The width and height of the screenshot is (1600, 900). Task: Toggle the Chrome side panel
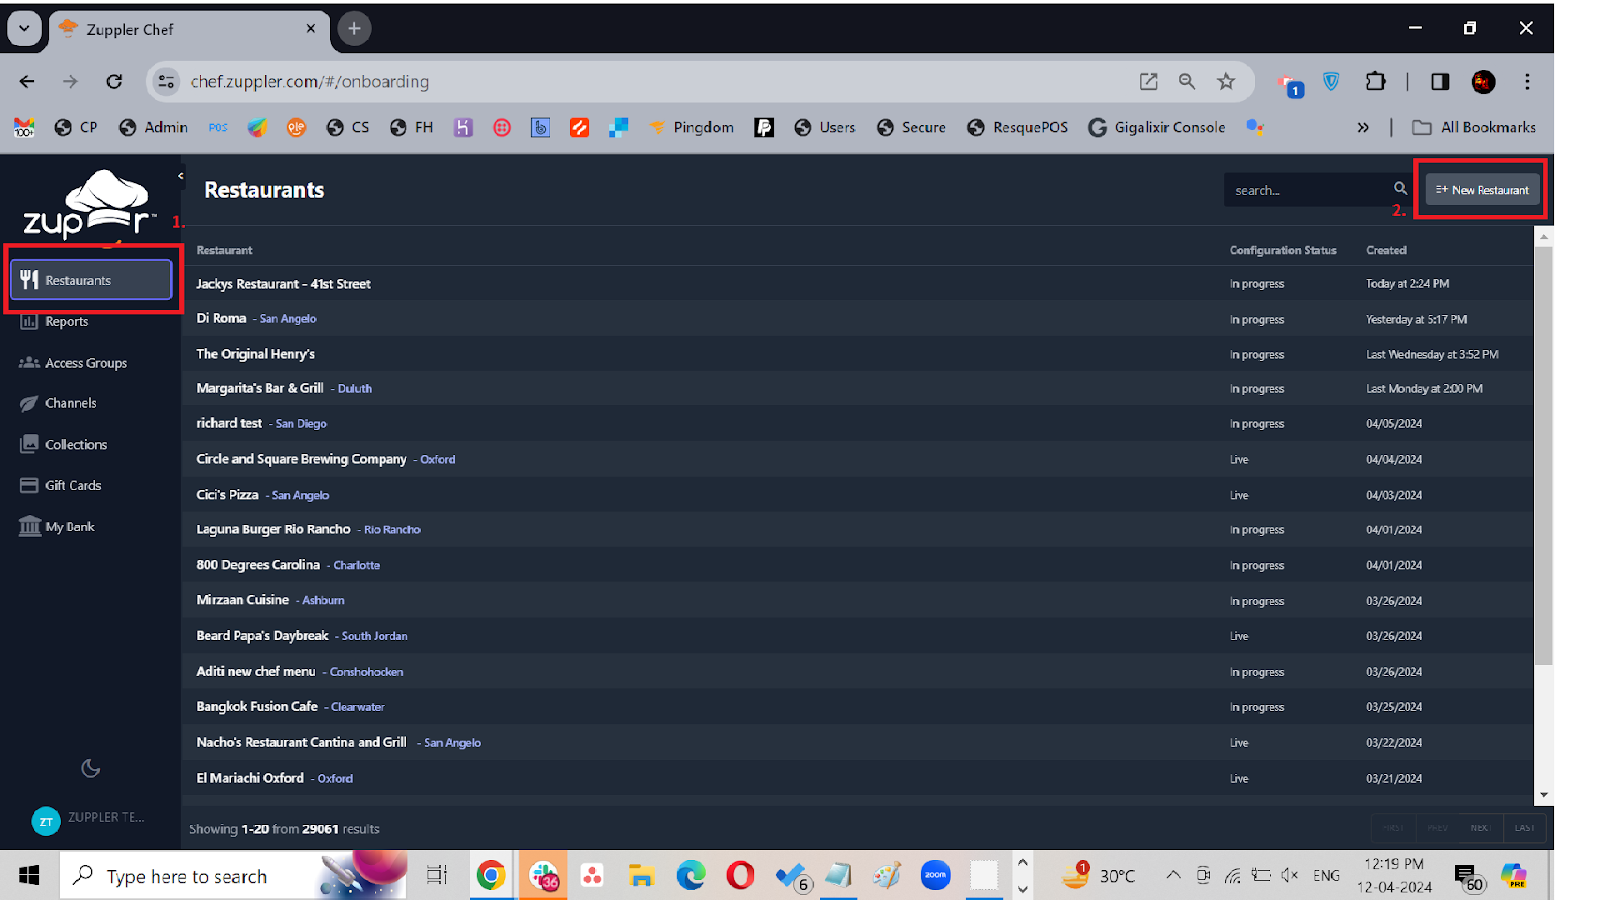1440,82
